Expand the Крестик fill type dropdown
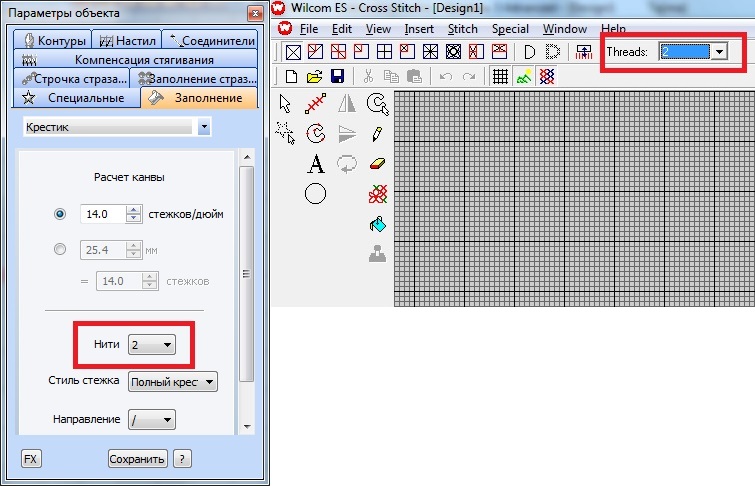 click(x=204, y=127)
